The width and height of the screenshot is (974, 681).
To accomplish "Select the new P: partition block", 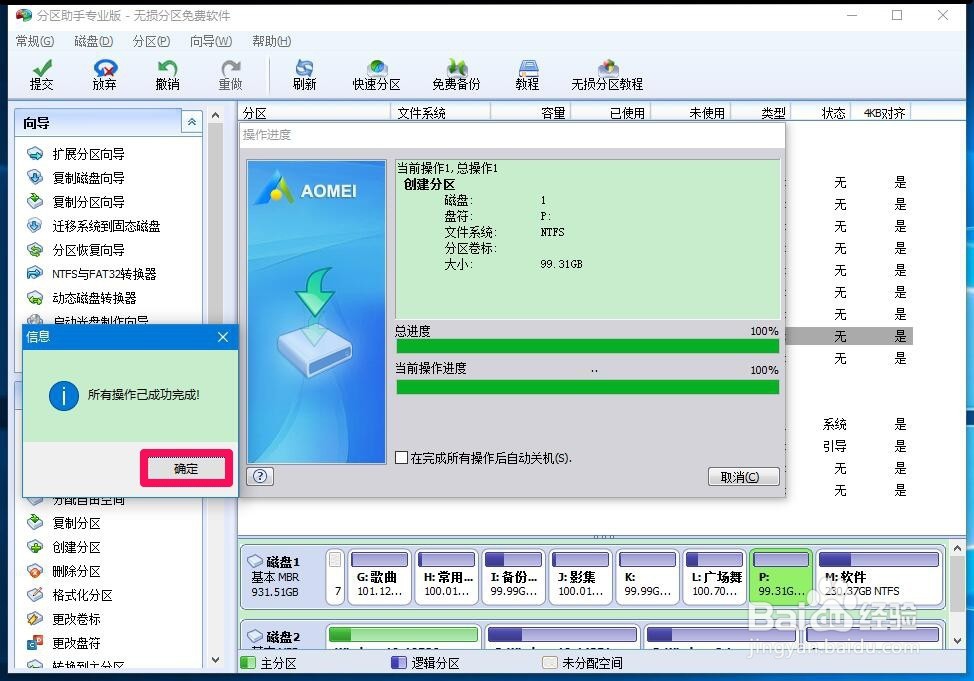I will pos(781,577).
